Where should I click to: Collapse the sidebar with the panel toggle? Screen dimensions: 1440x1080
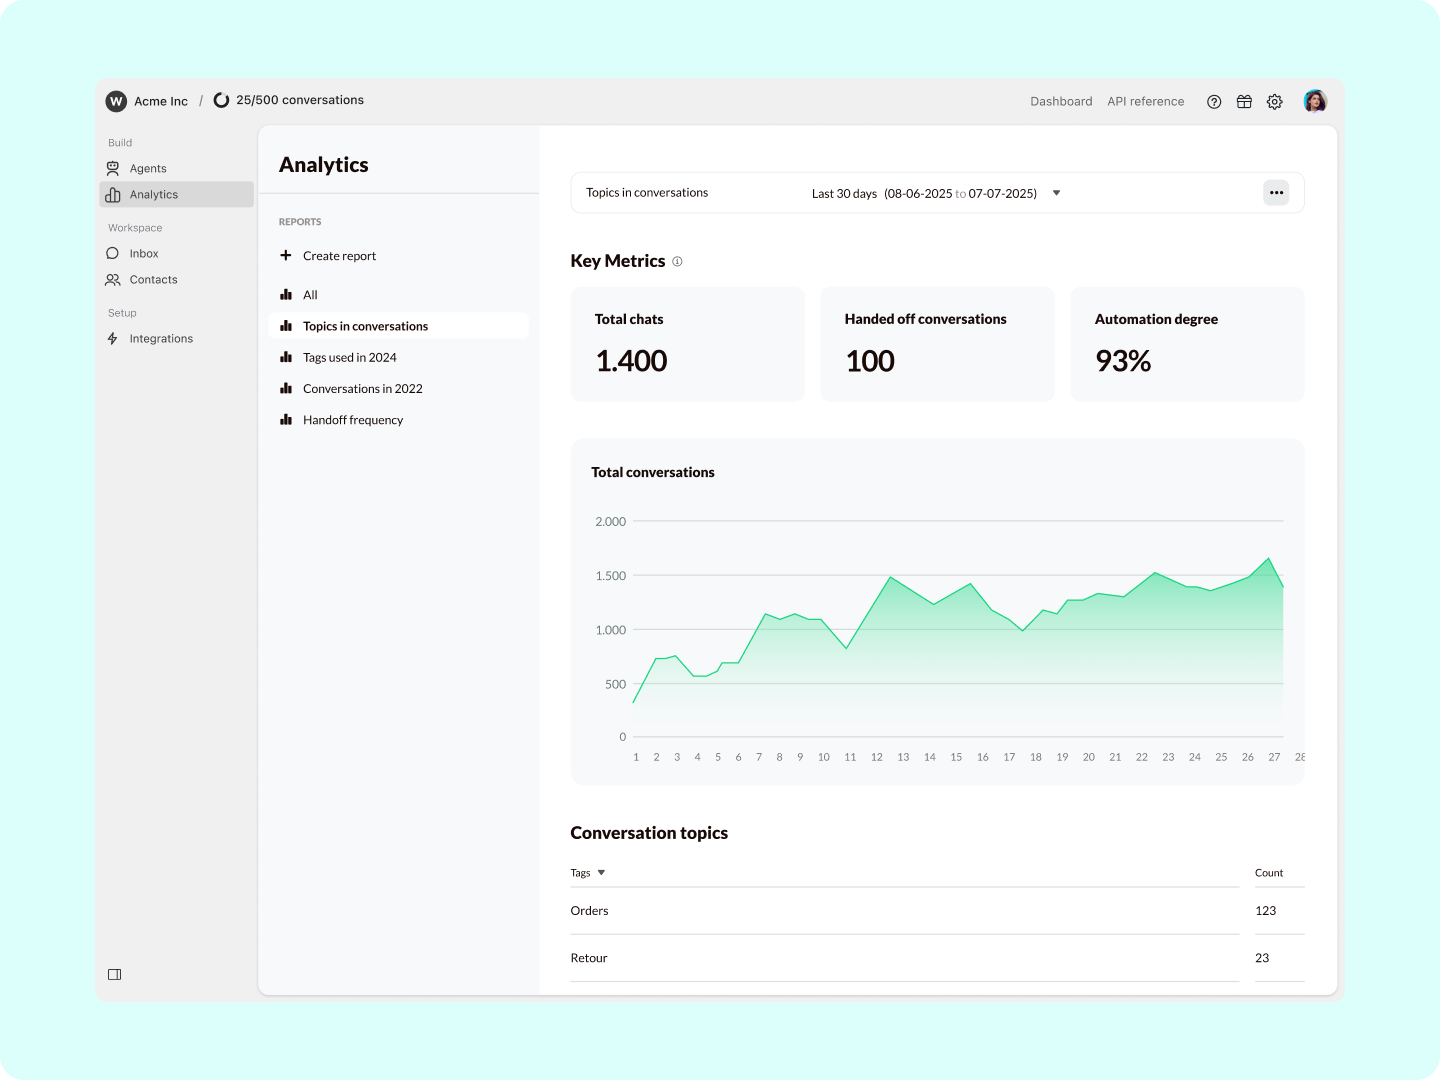[x=114, y=973]
